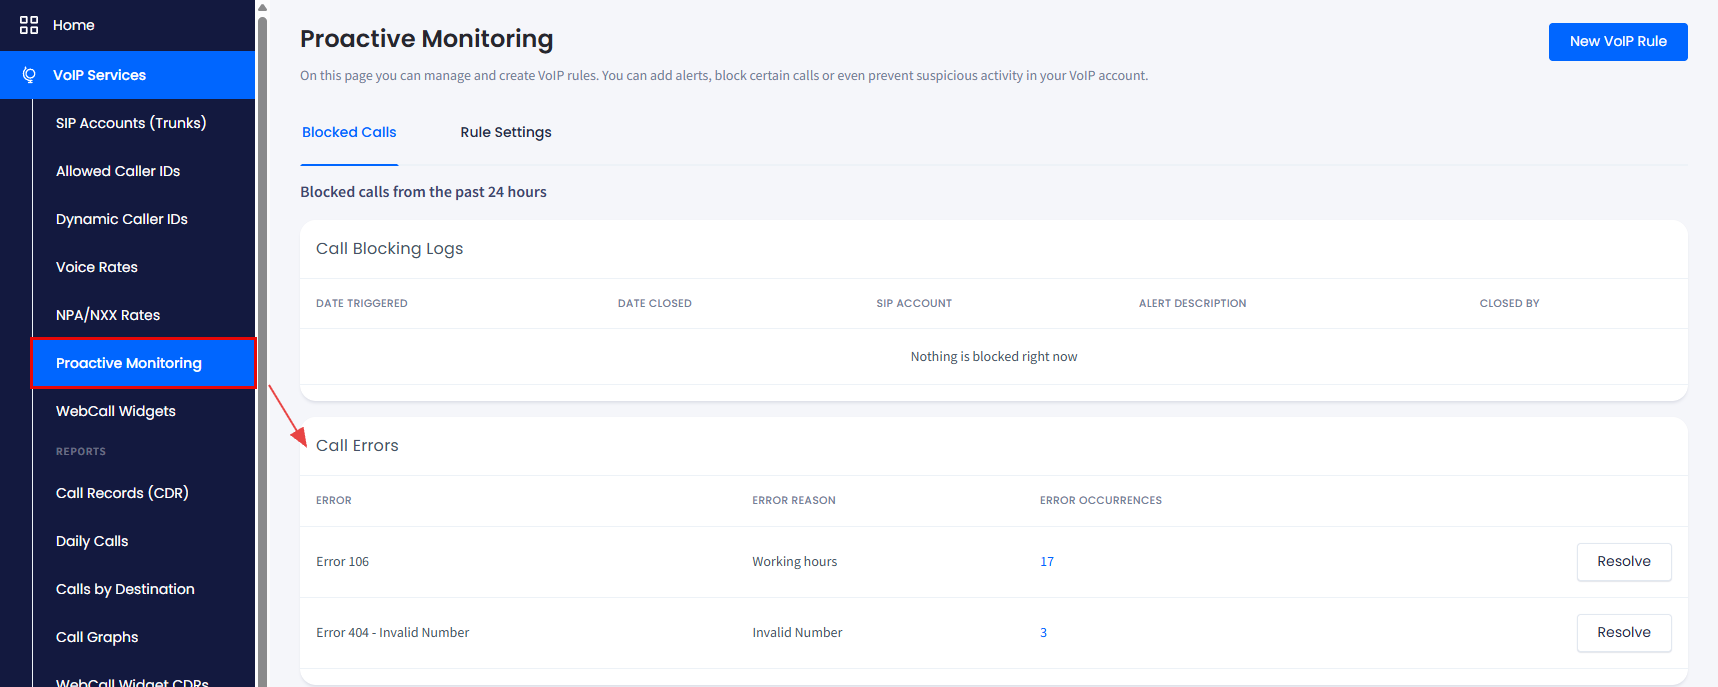1718x687 pixels.
Task: Open WebCall Widgets page
Action: [x=116, y=411]
